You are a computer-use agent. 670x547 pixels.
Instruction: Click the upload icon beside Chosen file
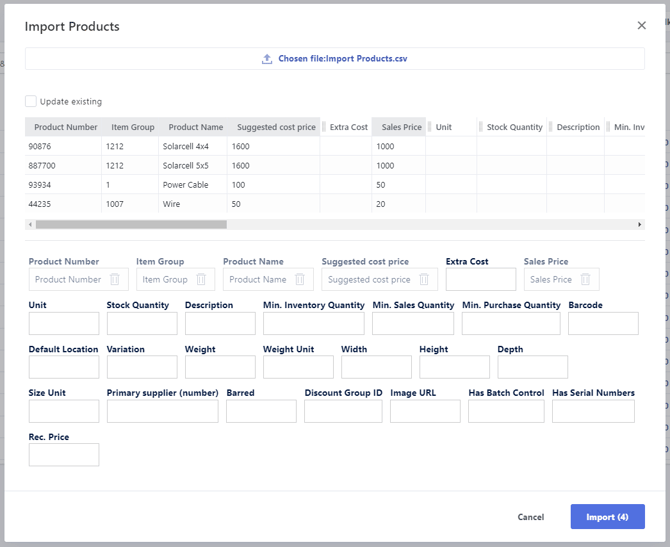click(267, 59)
